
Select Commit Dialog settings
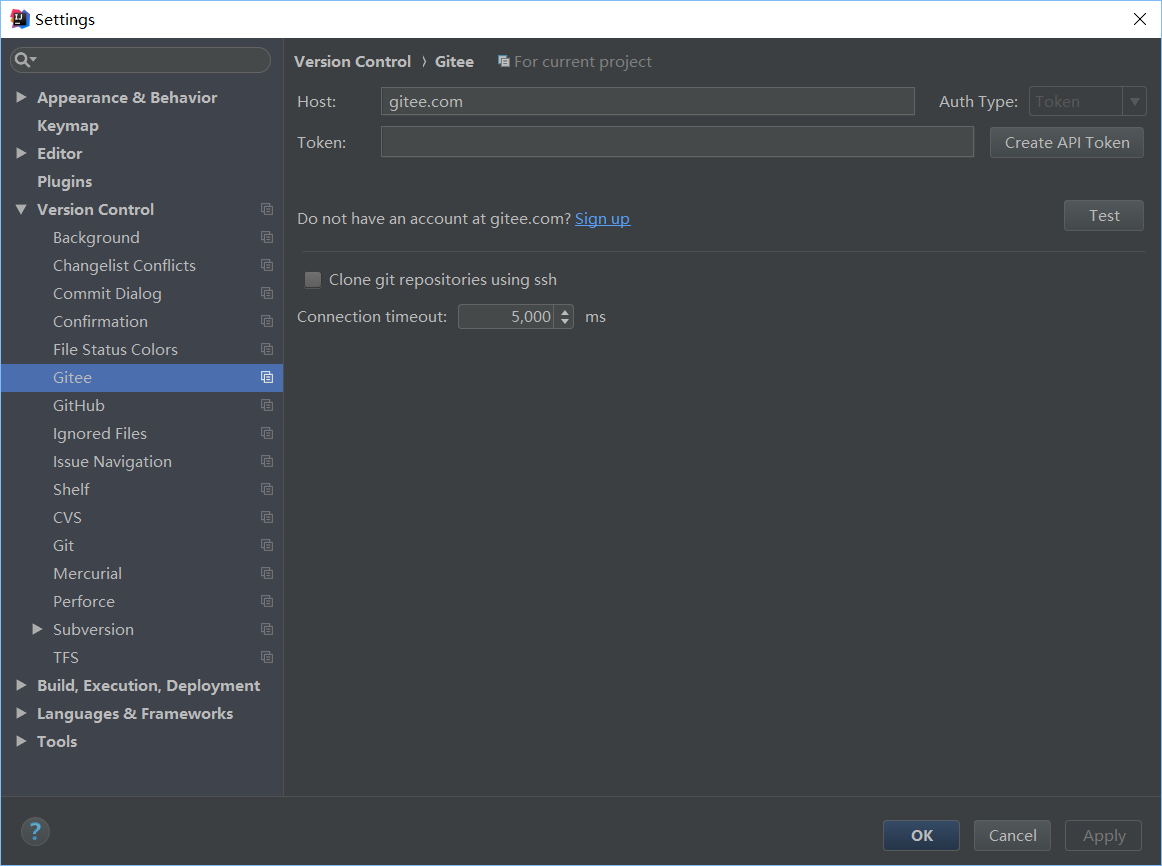(x=107, y=293)
